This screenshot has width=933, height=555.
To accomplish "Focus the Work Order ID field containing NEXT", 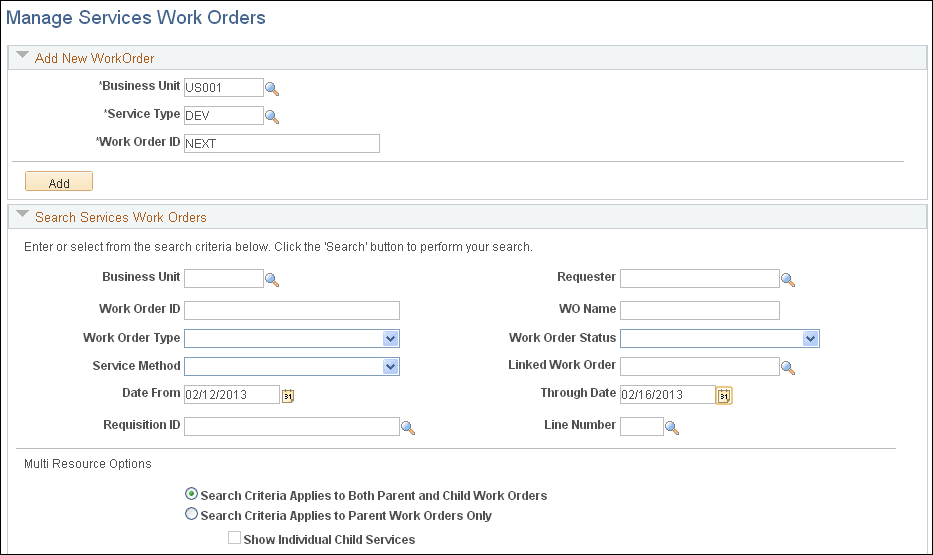I will (281, 143).
